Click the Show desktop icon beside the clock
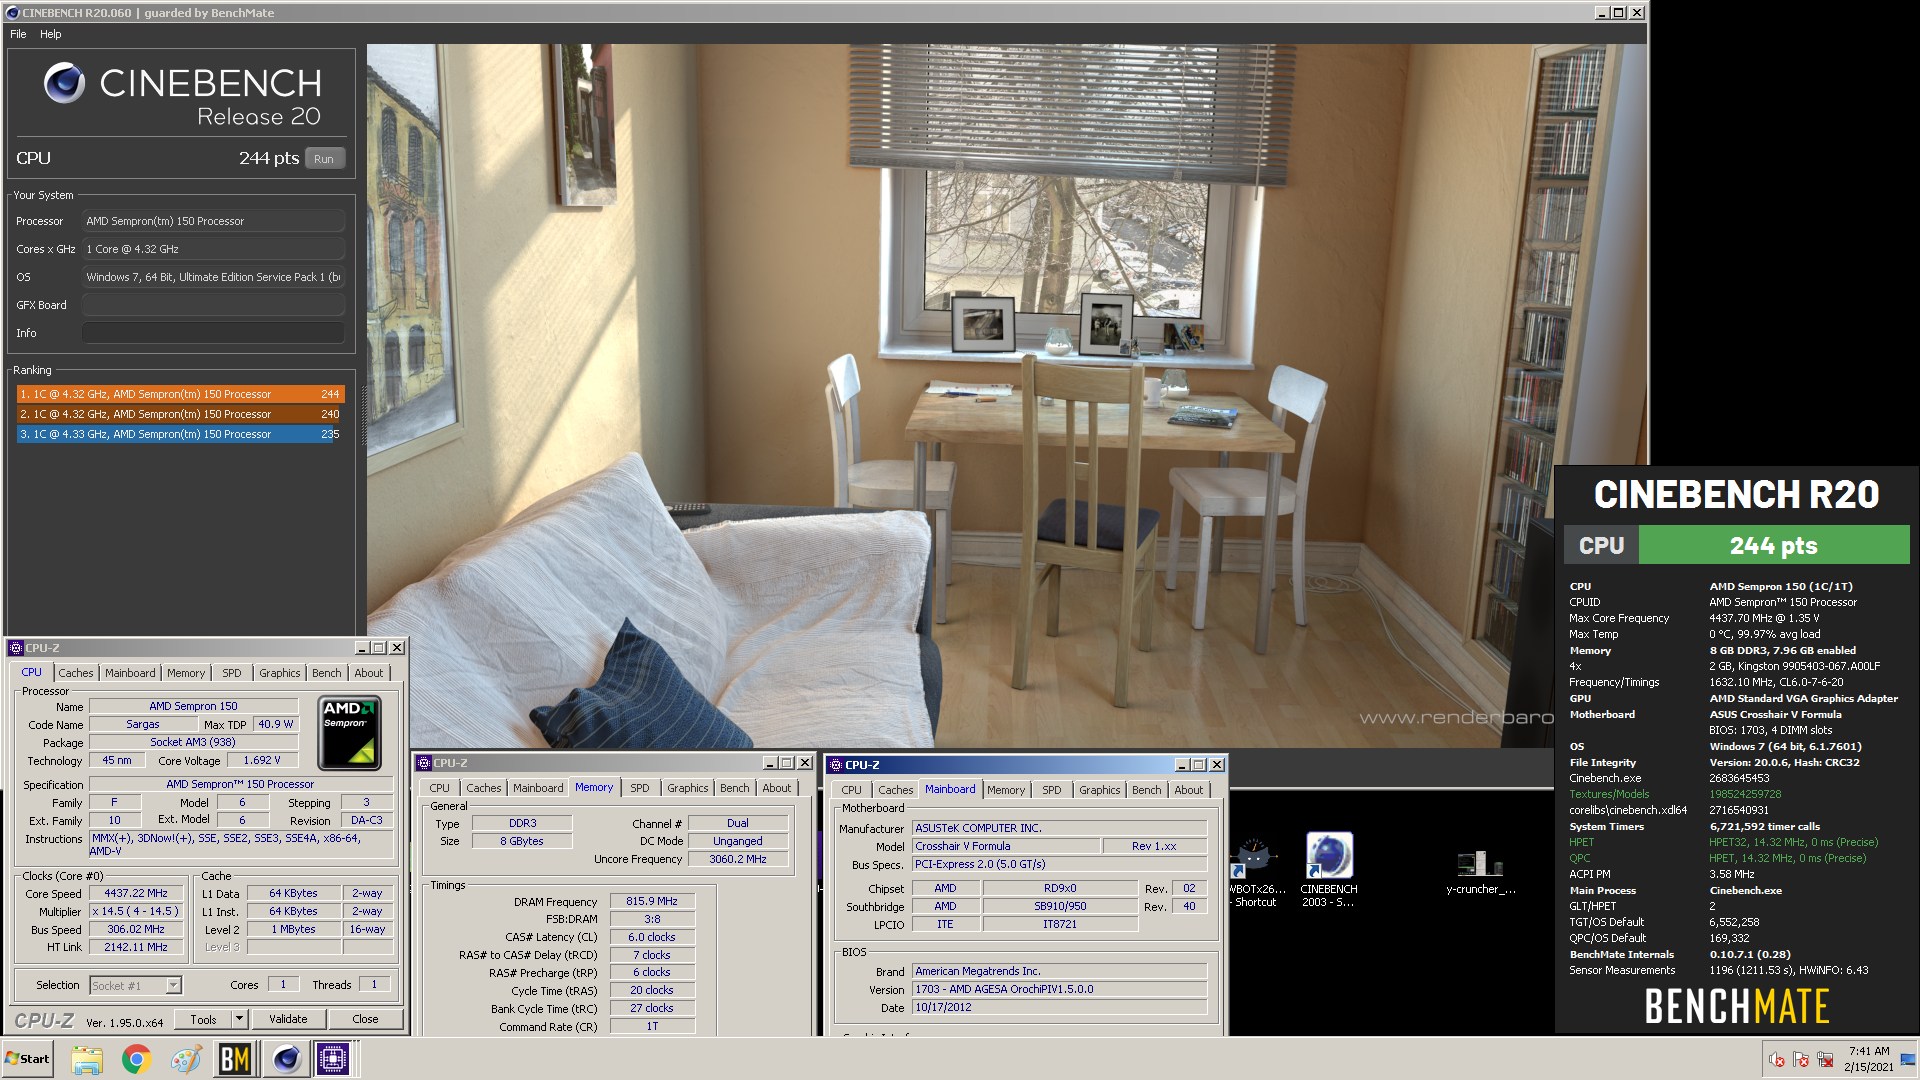Viewport: 1920px width, 1080px height. click(x=1908, y=1060)
